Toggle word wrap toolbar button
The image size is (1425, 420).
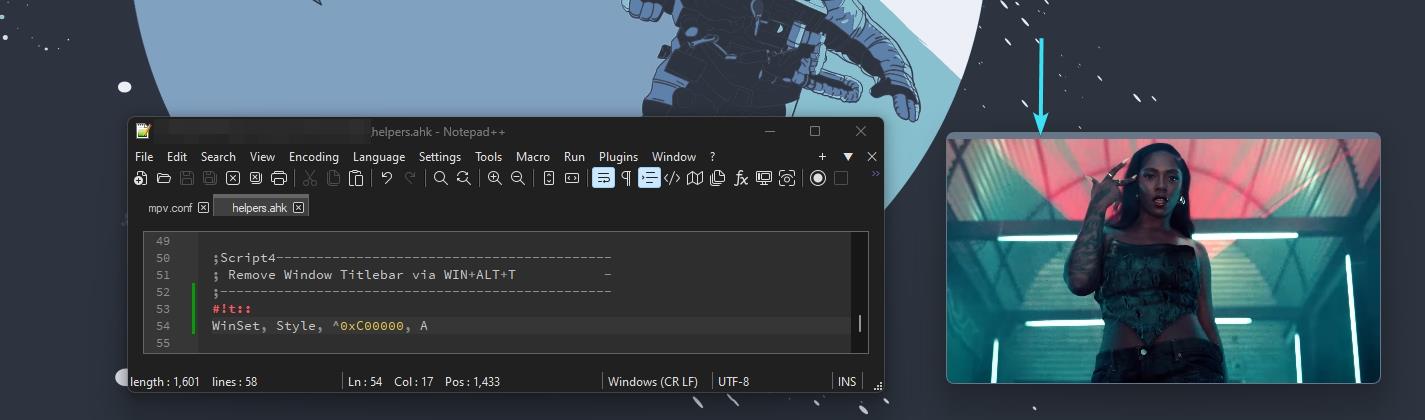tap(603, 178)
